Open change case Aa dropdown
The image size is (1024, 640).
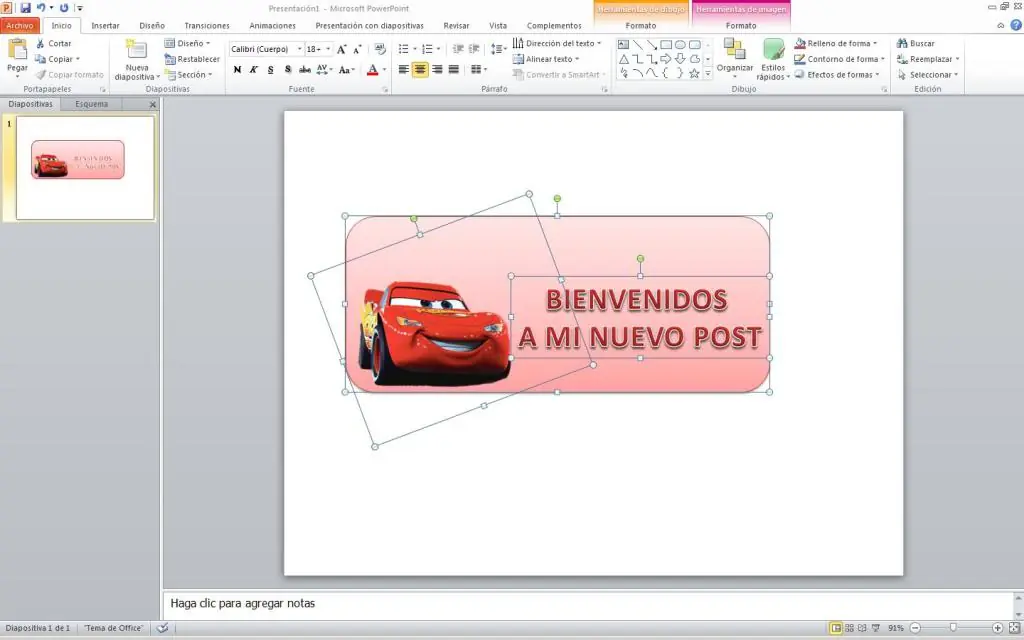(x=346, y=69)
